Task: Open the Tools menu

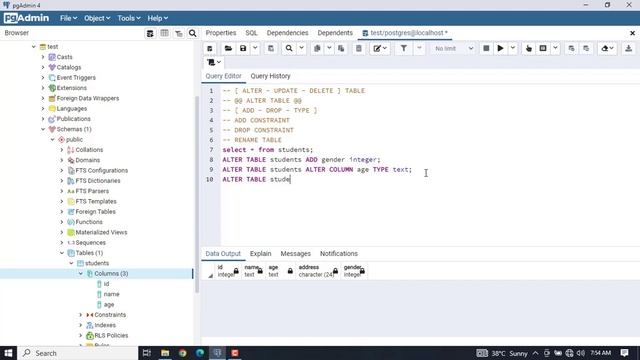Action: point(129,18)
